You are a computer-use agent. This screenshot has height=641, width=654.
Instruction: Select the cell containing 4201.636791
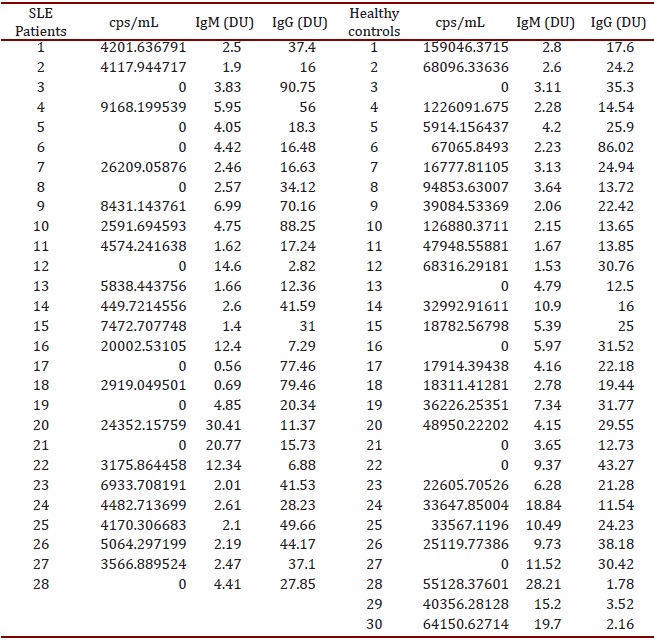[x=145, y=47]
